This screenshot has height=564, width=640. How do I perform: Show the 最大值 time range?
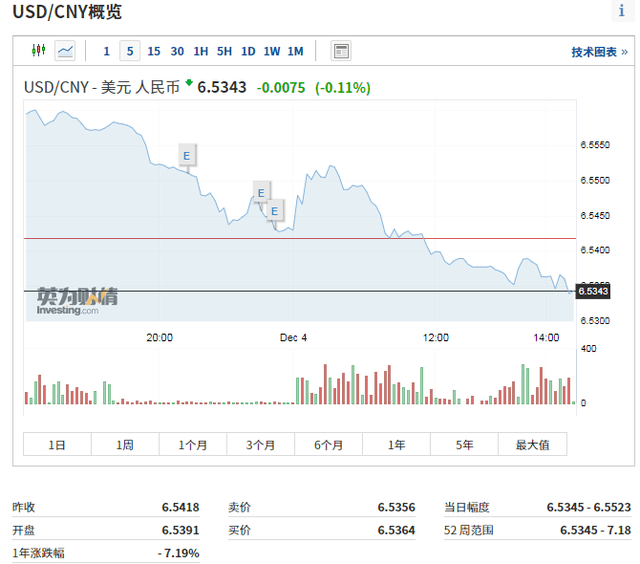click(x=532, y=445)
